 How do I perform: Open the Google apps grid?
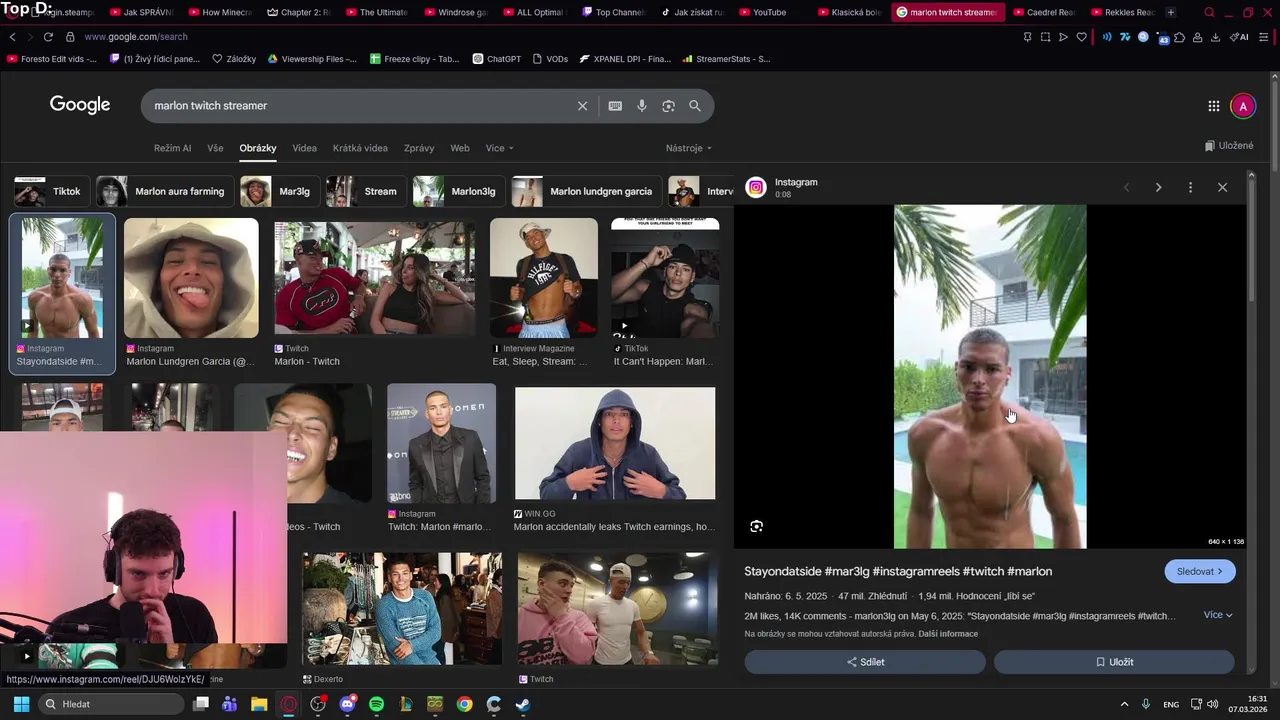[1213, 106]
